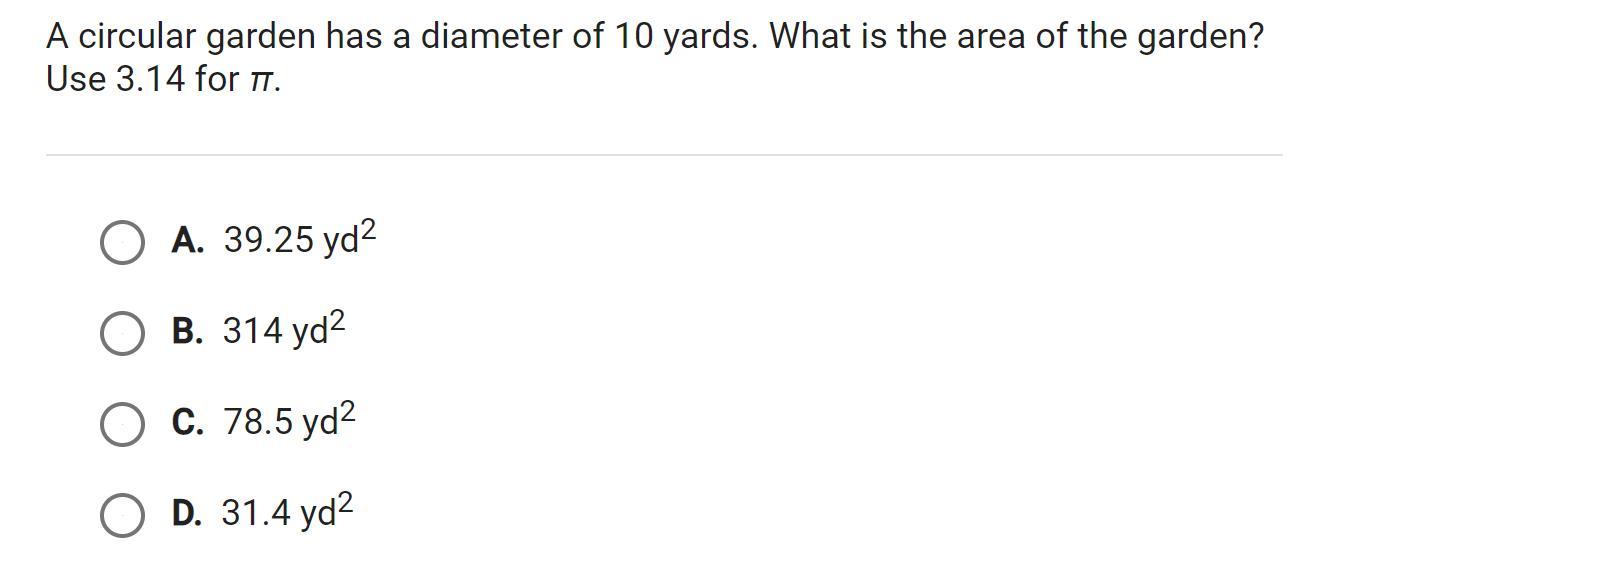Click the question line about the circular garden
This screenshot has height=576, width=1618.
(x=655, y=37)
